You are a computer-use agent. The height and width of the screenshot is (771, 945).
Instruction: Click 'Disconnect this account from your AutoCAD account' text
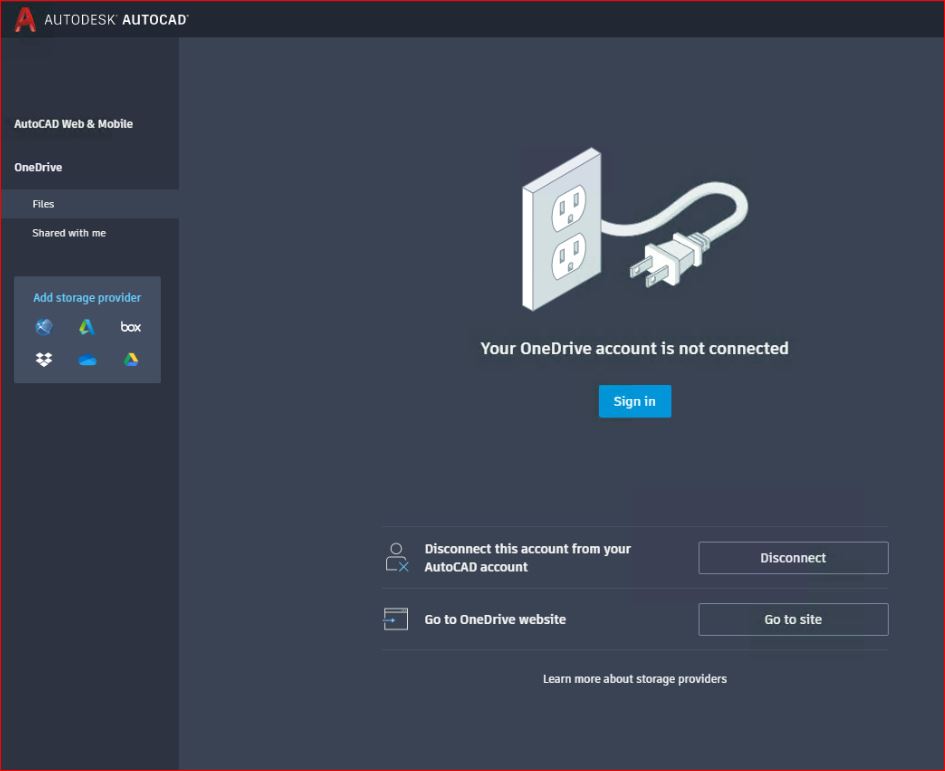tap(527, 558)
